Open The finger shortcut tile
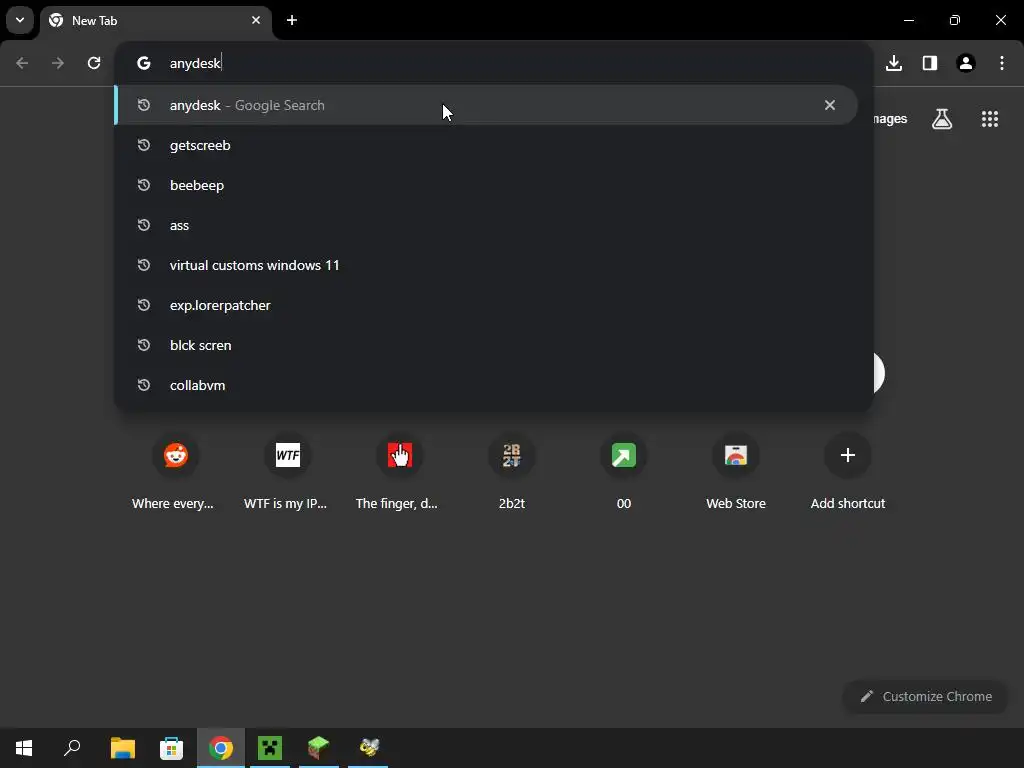This screenshot has height=768, width=1024. click(x=399, y=472)
